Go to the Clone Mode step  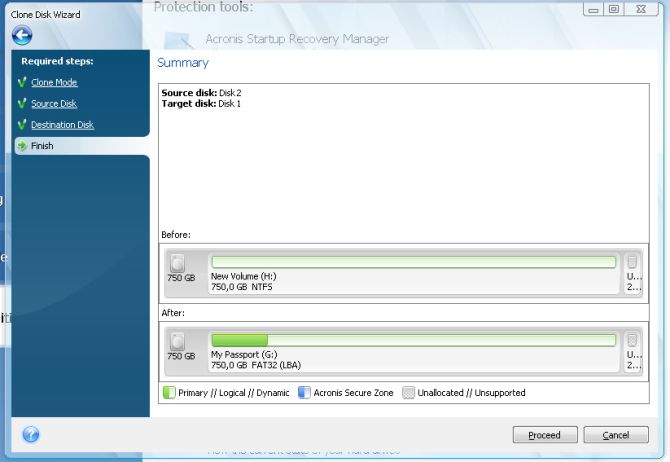[x=54, y=82]
